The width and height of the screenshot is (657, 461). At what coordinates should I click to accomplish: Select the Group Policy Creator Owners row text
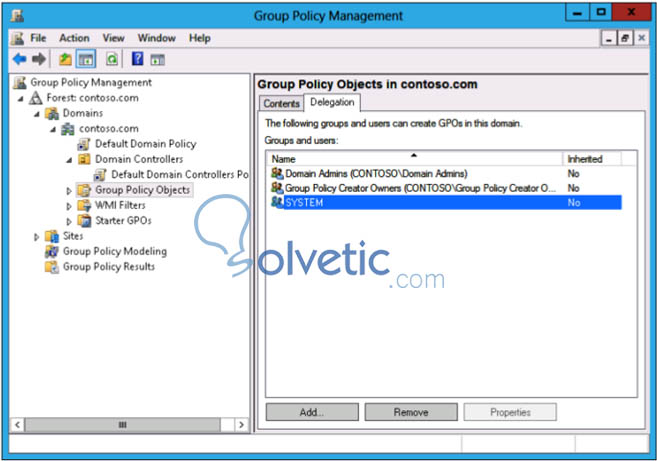(420, 188)
